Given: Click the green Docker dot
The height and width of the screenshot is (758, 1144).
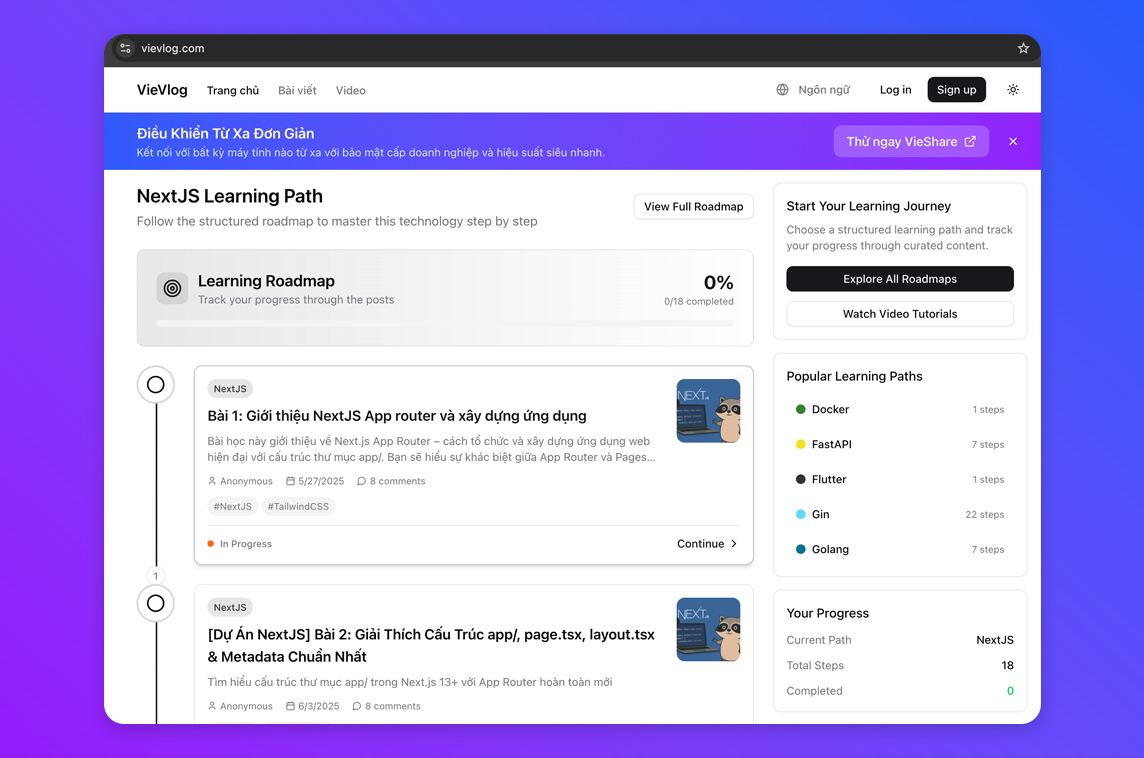Looking at the screenshot, I should tap(800, 409).
